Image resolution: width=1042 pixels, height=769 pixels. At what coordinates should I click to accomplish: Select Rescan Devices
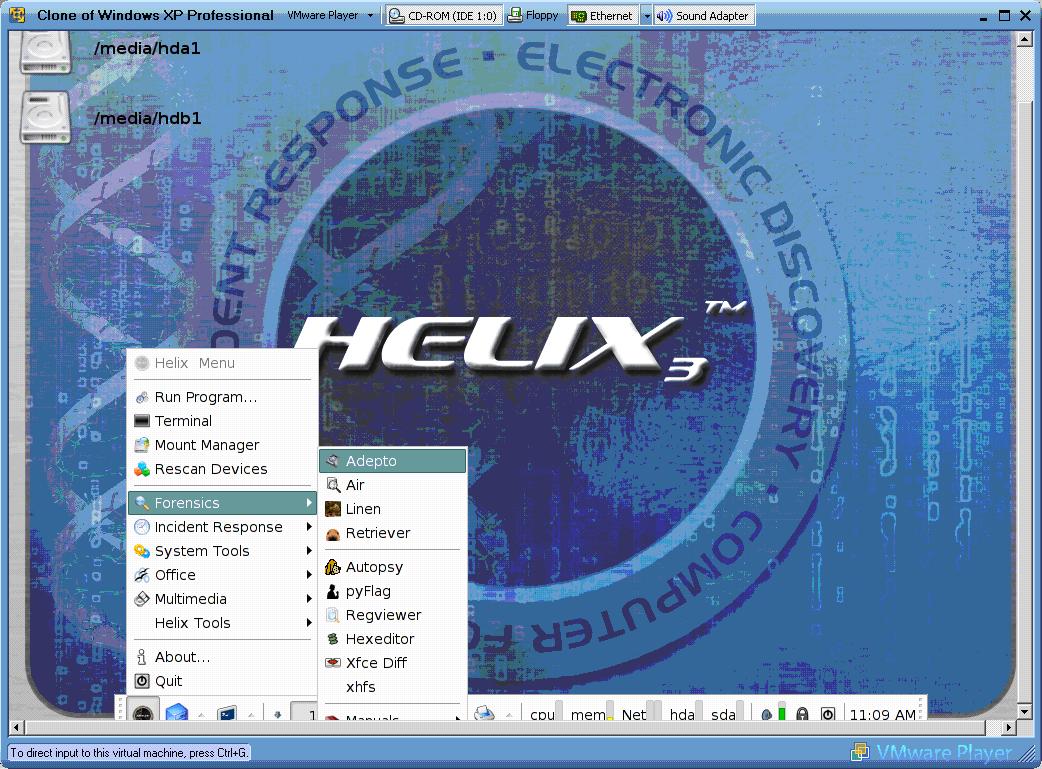point(222,469)
